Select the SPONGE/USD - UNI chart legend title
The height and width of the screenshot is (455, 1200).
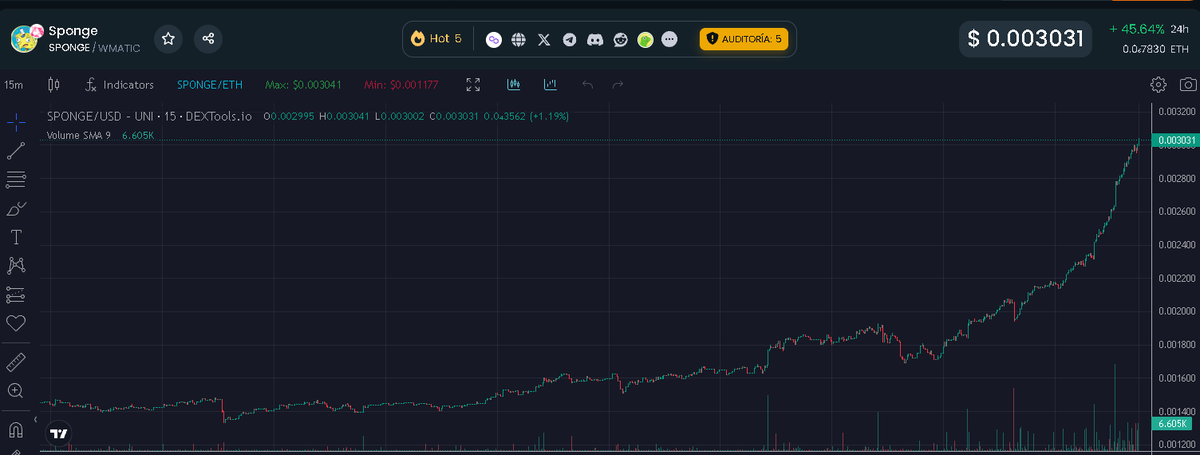pyautogui.click(x=152, y=117)
